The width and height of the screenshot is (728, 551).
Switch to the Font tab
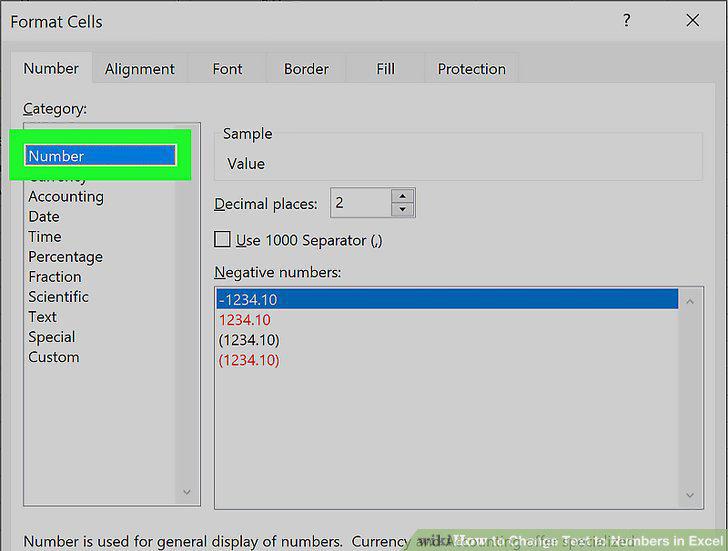tap(228, 69)
